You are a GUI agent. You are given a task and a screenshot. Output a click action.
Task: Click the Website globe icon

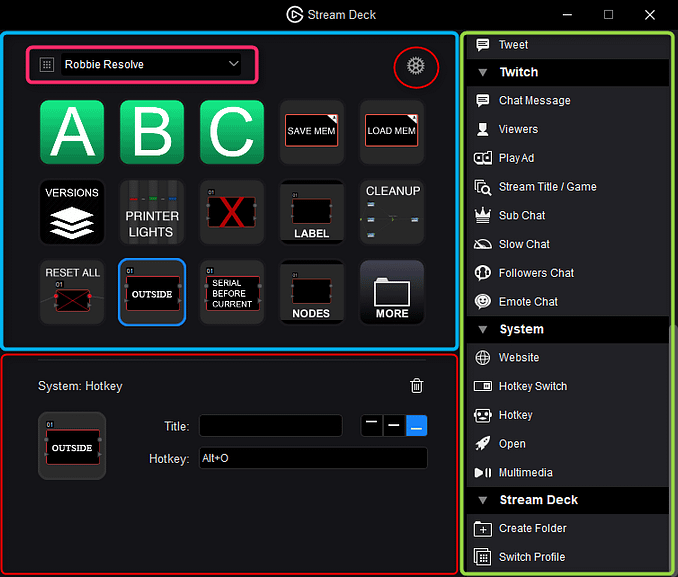click(483, 358)
